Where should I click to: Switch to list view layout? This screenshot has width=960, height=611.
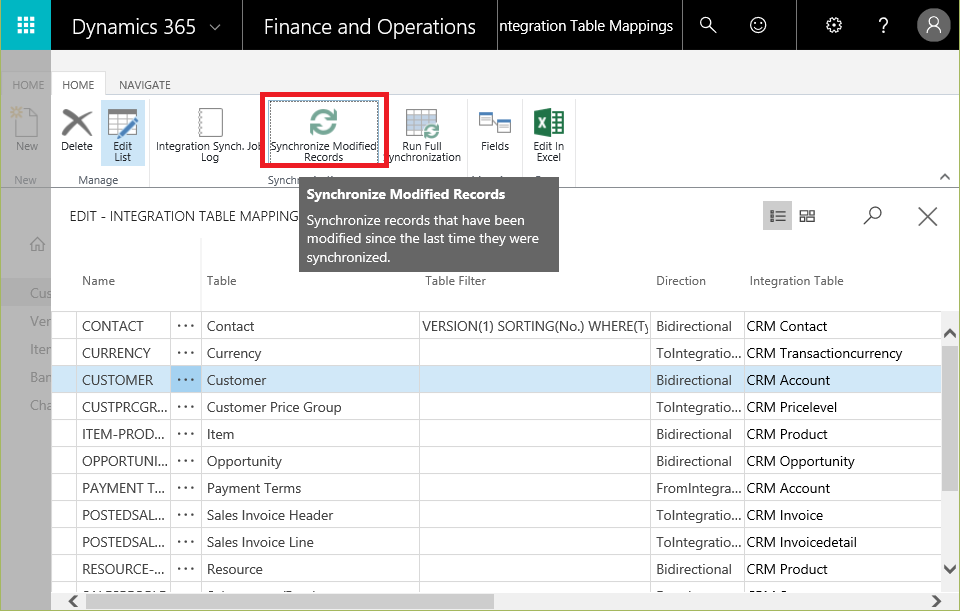click(x=778, y=216)
